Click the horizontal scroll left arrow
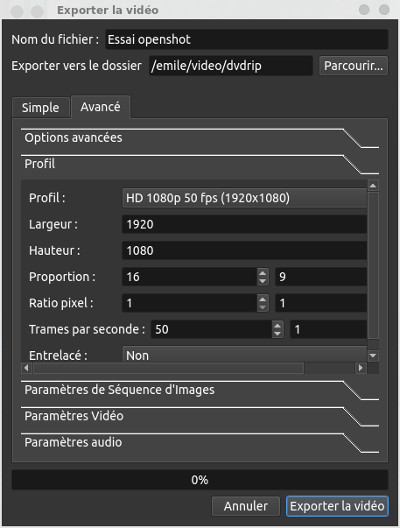 tap(26, 368)
